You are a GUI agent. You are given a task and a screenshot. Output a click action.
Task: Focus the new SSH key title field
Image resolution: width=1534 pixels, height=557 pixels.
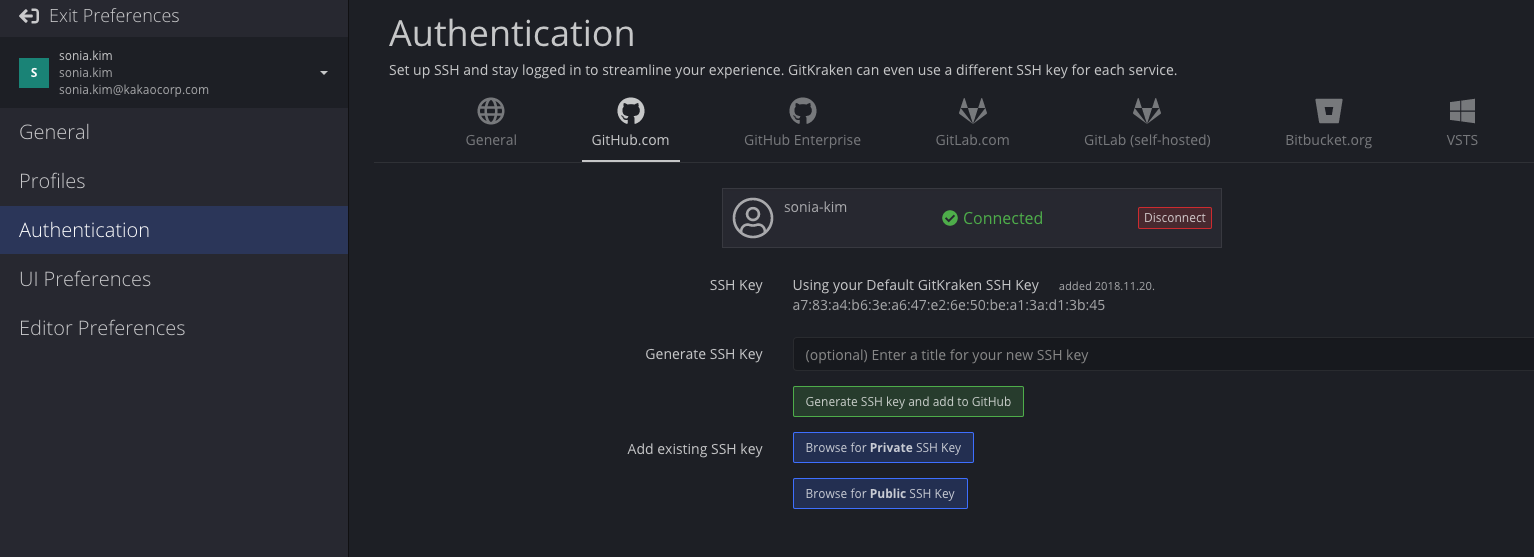tap(1163, 354)
